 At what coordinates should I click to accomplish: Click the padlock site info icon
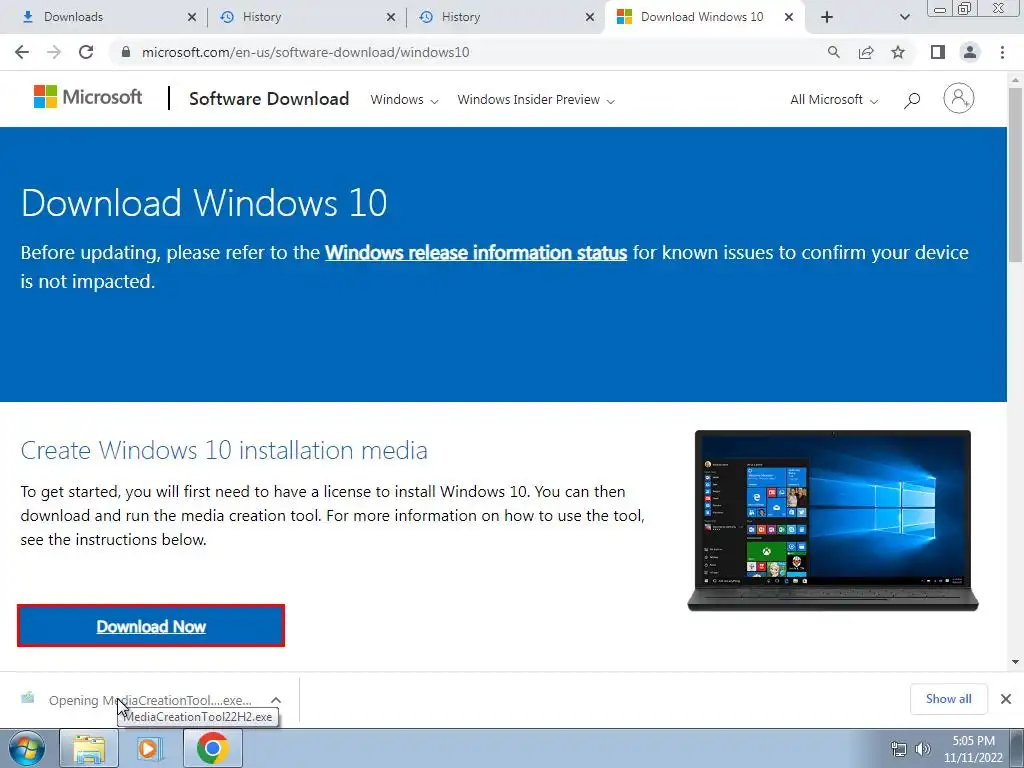pos(126,52)
